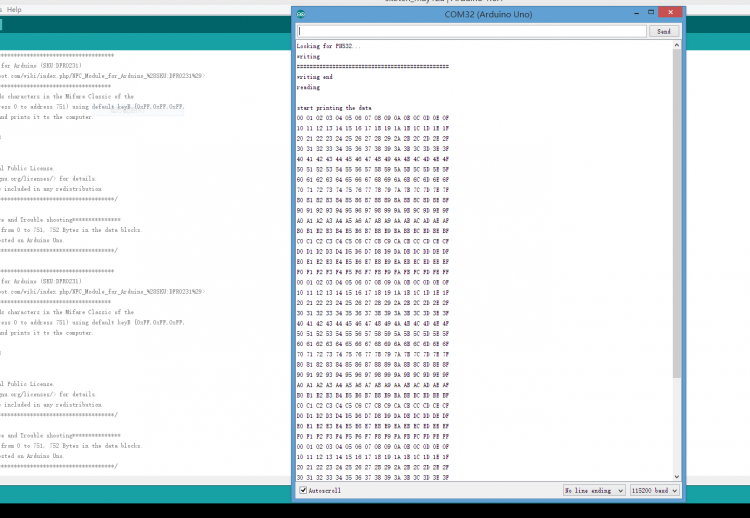This screenshot has width=750, height=518.
Task: Click the wiki URL line in code editor
Action: pos(100,75)
